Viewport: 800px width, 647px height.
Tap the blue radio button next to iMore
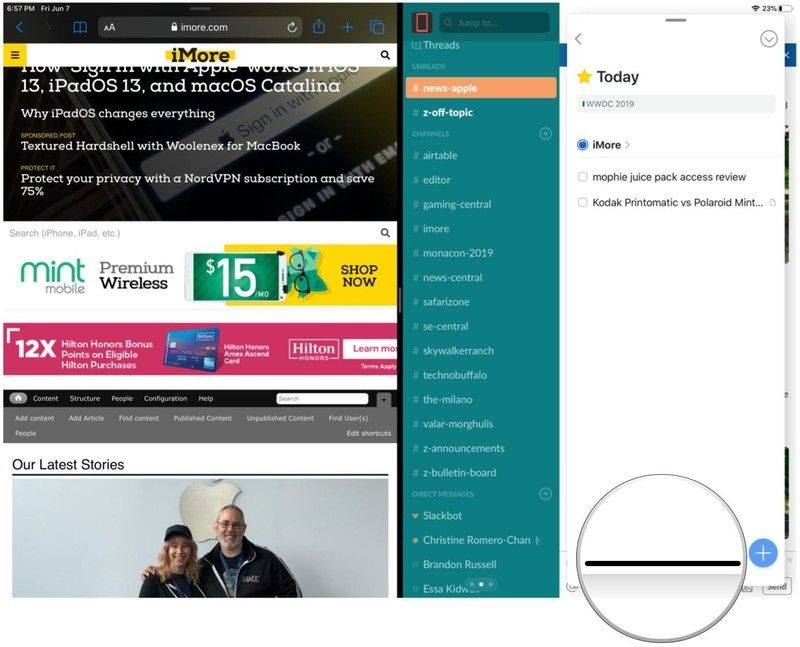pos(581,144)
